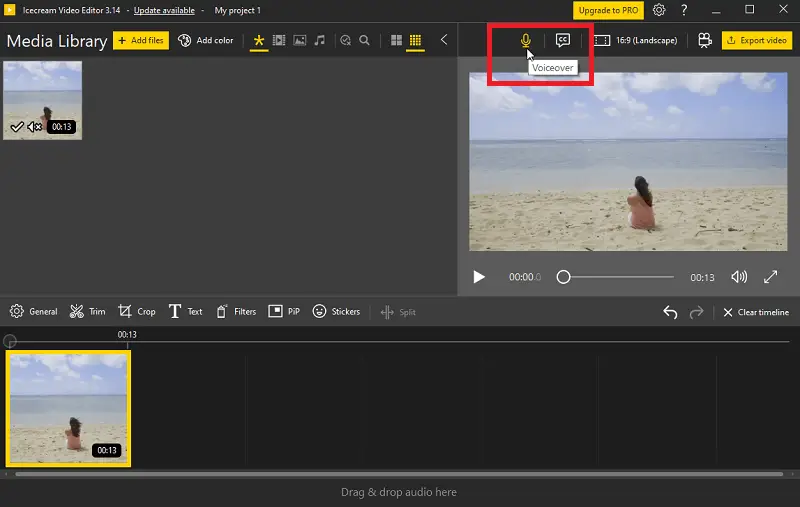Open the Text tool

point(185,312)
